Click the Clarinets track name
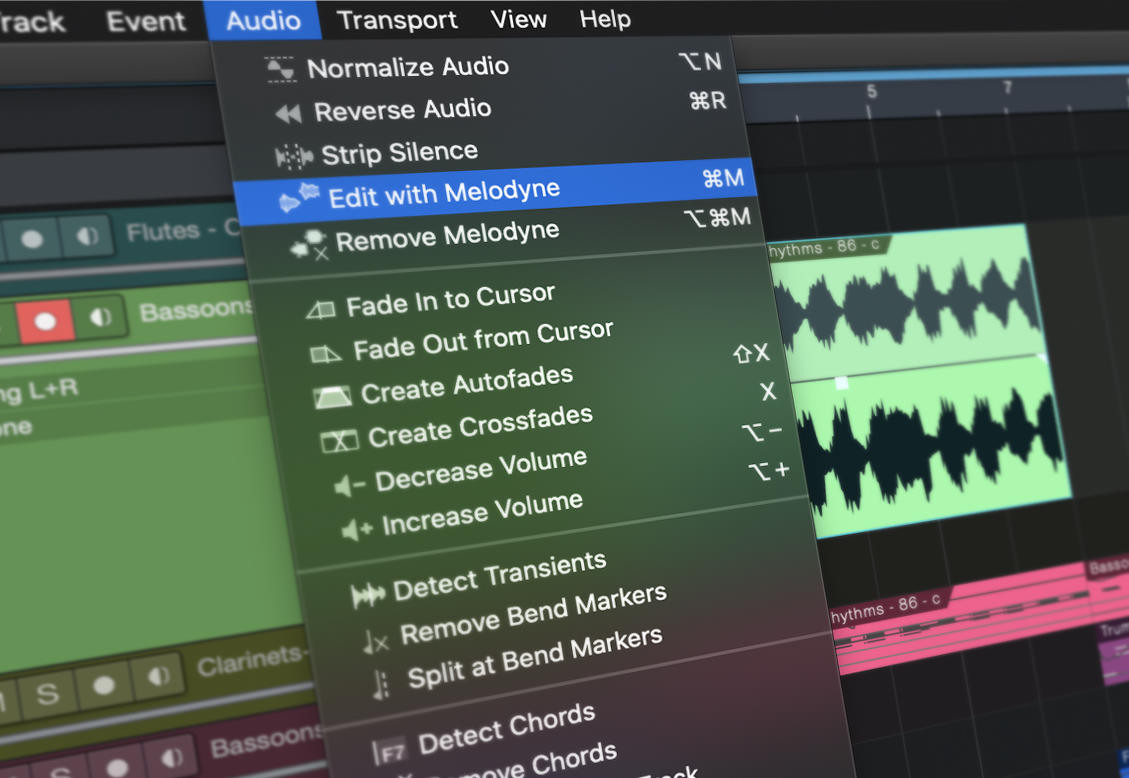The width and height of the screenshot is (1129, 778). [x=251, y=660]
